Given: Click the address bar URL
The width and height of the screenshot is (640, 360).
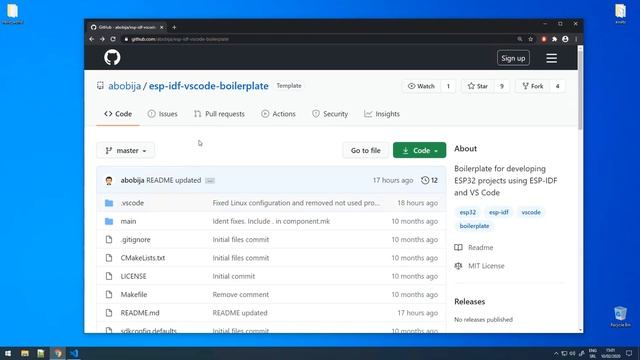Looking at the screenshot, I should [180, 39].
